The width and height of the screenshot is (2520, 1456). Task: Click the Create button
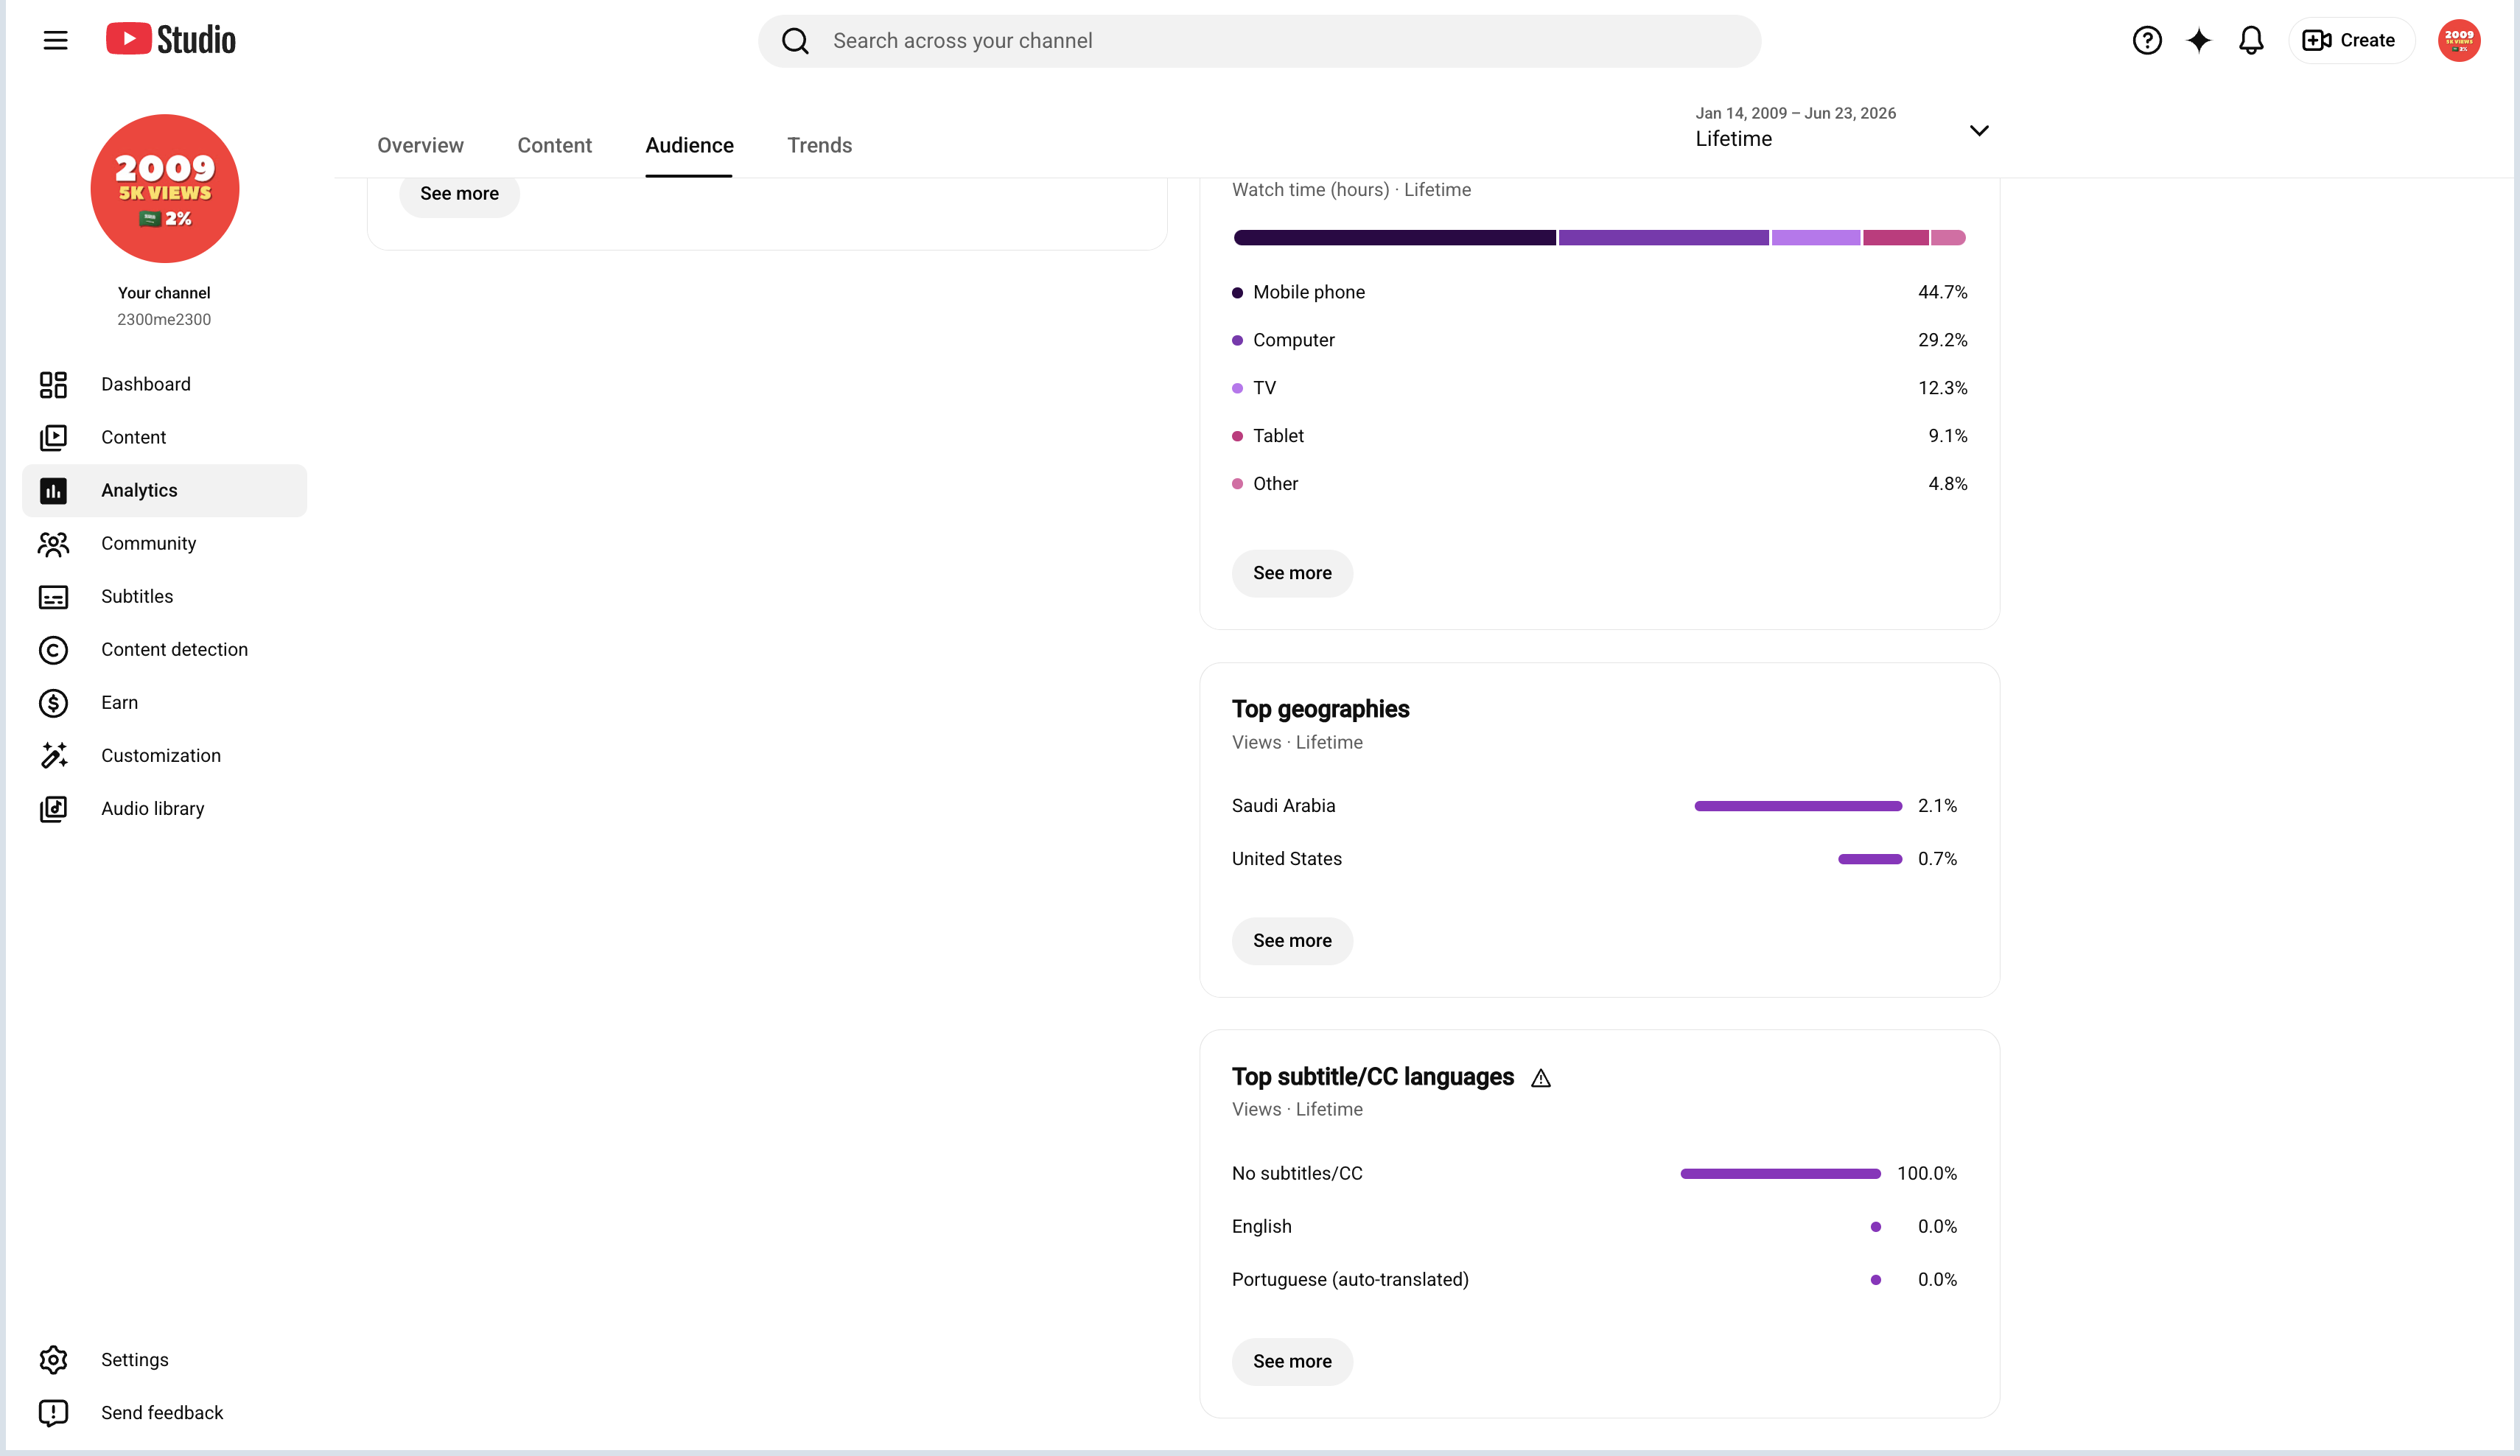(2350, 40)
